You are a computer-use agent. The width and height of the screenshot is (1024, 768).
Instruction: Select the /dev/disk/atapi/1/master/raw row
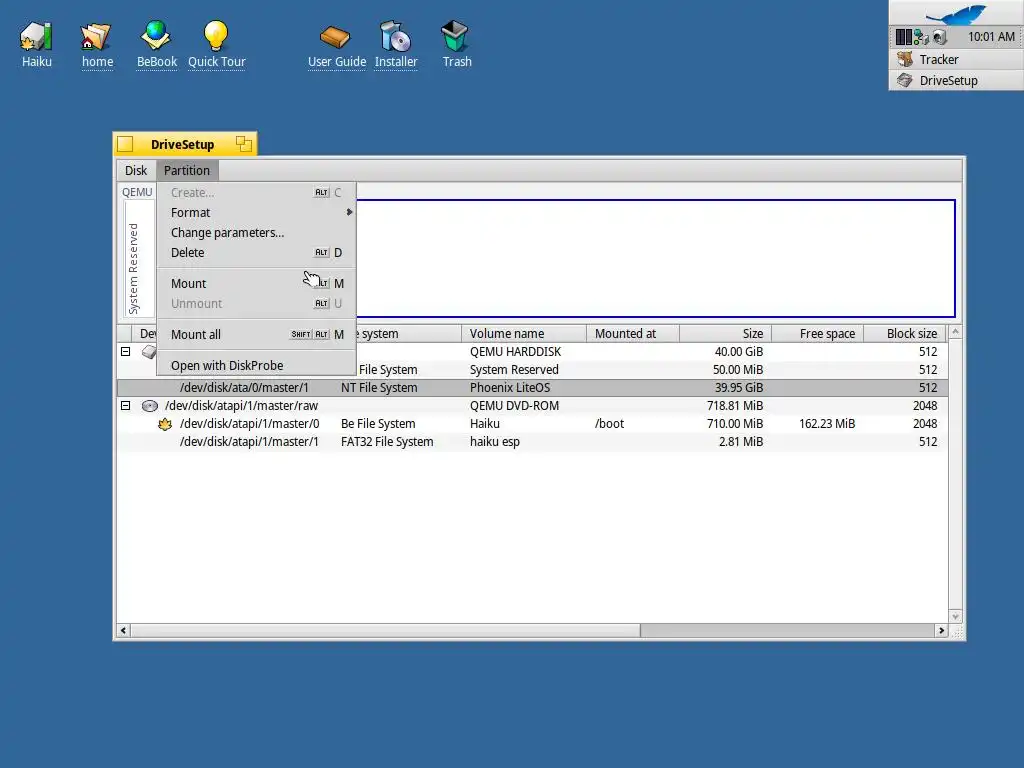532,406
